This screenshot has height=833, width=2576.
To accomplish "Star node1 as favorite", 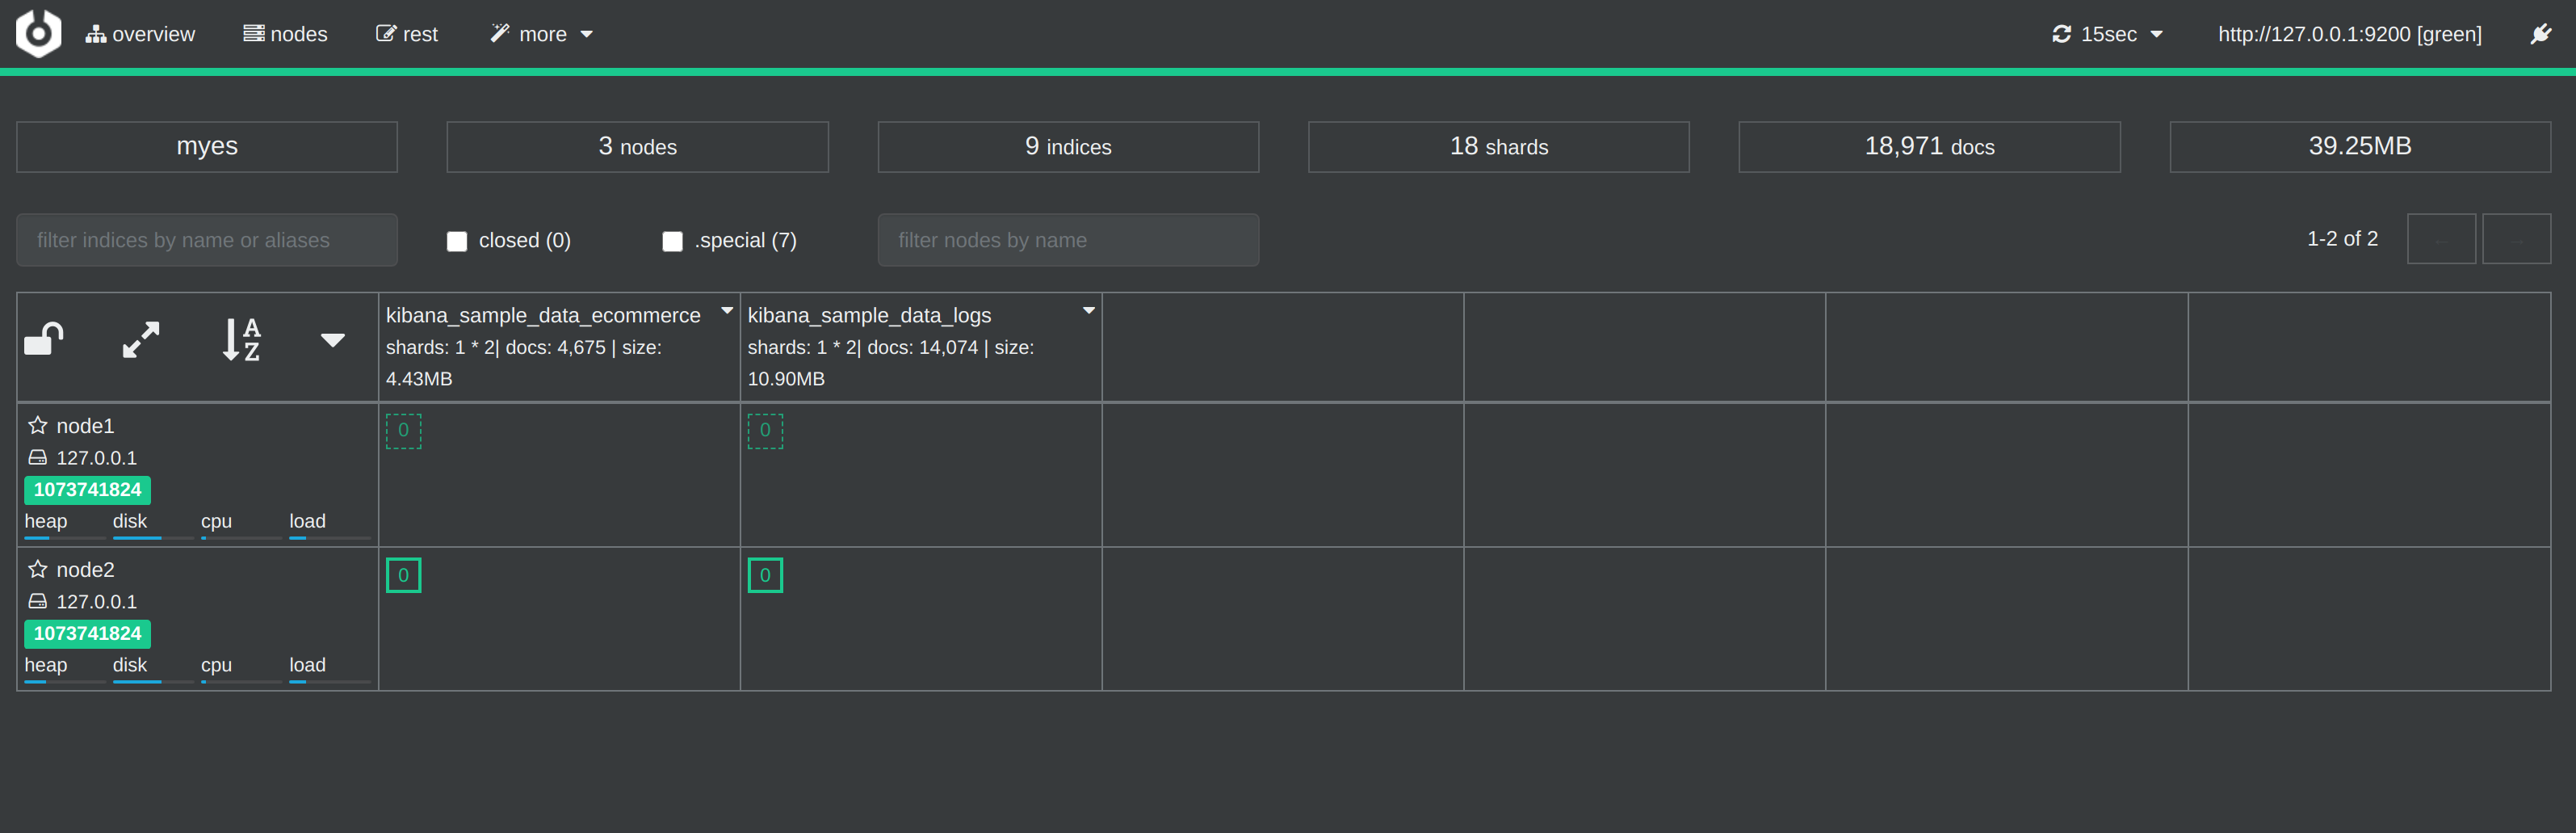I will tap(38, 426).
